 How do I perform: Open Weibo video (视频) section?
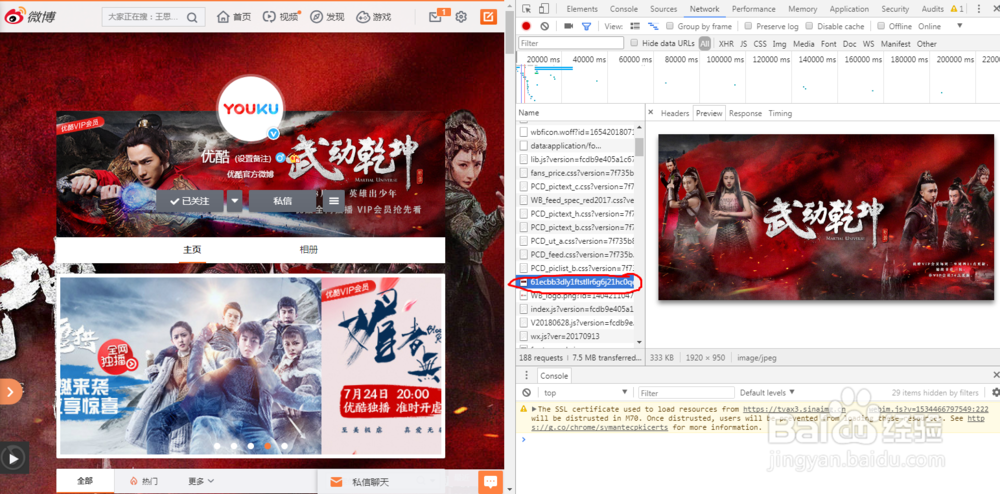pyautogui.click(x=281, y=17)
